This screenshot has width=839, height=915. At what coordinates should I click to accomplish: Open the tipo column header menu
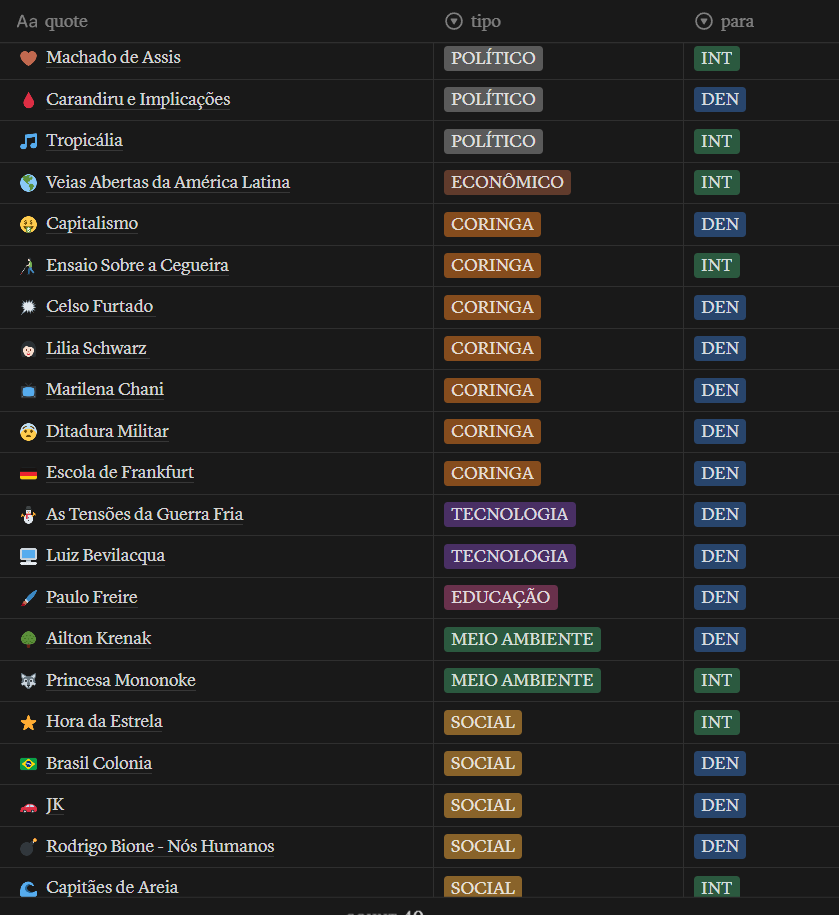tap(473, 22)
